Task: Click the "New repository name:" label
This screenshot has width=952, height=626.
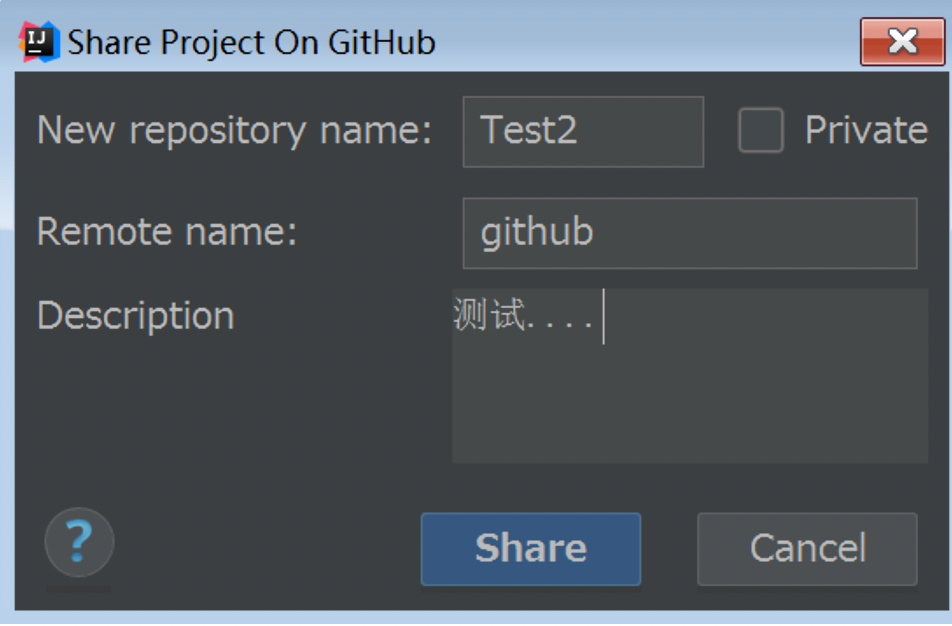Action: 234,131
